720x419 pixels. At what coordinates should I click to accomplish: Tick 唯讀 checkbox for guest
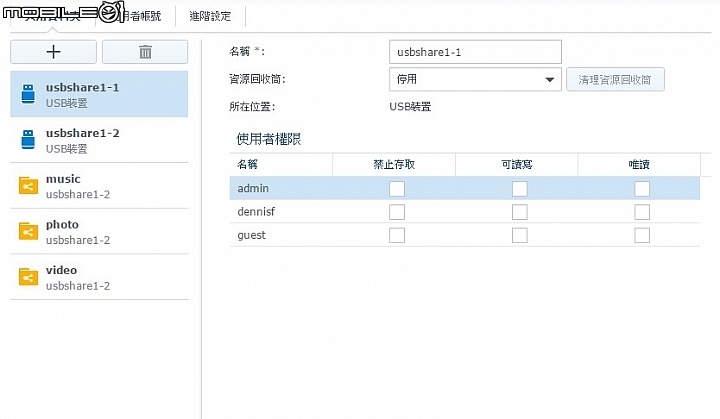(642, 235)
